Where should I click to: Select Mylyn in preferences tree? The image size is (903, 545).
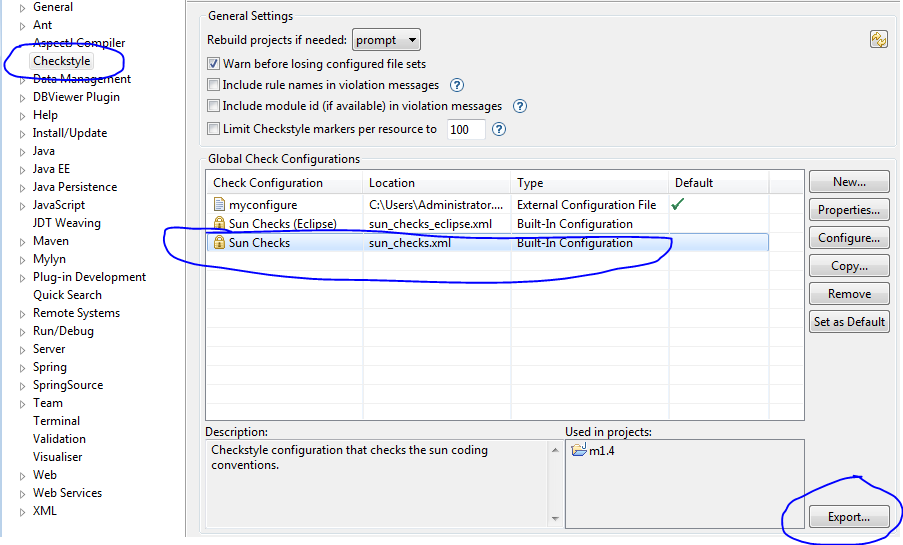point(50,259)
